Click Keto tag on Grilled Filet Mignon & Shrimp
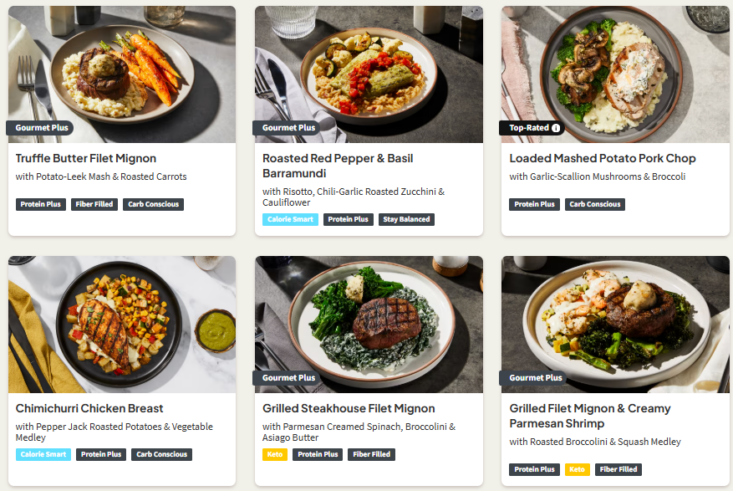The image size is (733, 491). 577,469
